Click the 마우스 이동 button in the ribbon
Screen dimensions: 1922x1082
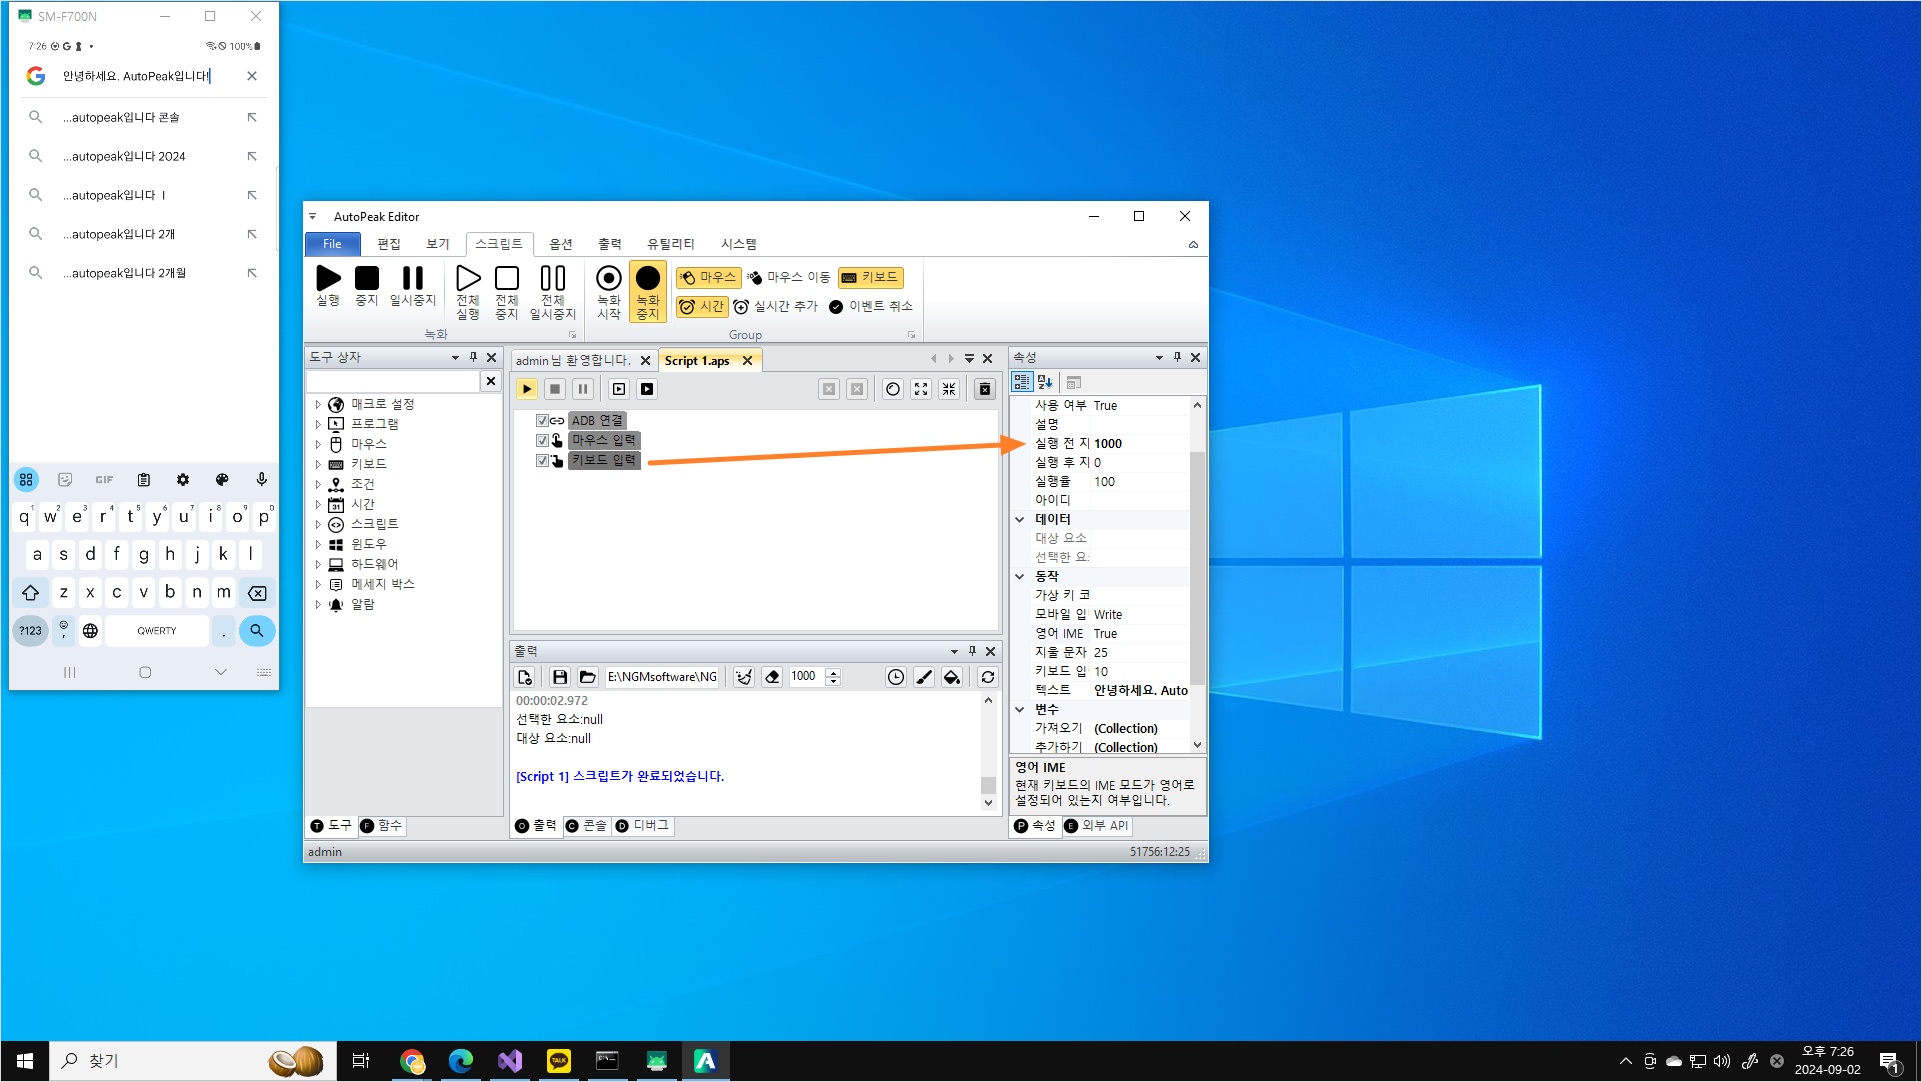tap(788, 278)
